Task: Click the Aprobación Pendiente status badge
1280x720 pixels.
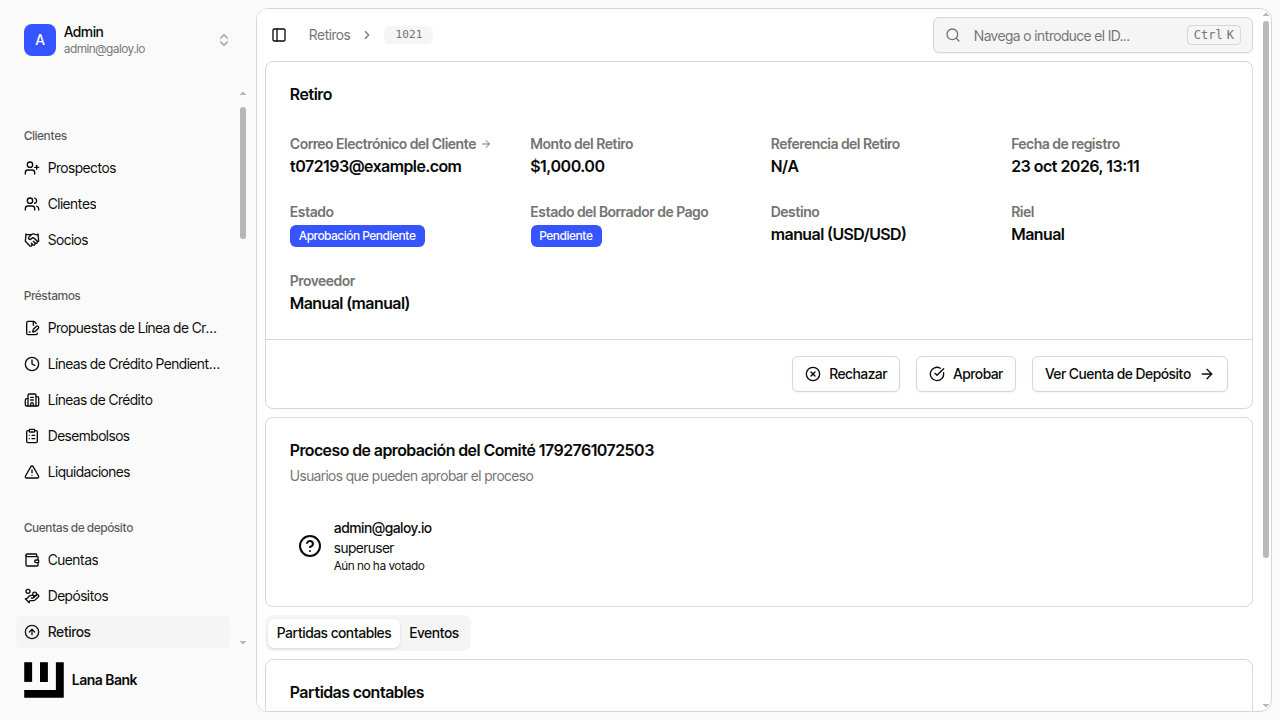Action: [x=357, y=236]
